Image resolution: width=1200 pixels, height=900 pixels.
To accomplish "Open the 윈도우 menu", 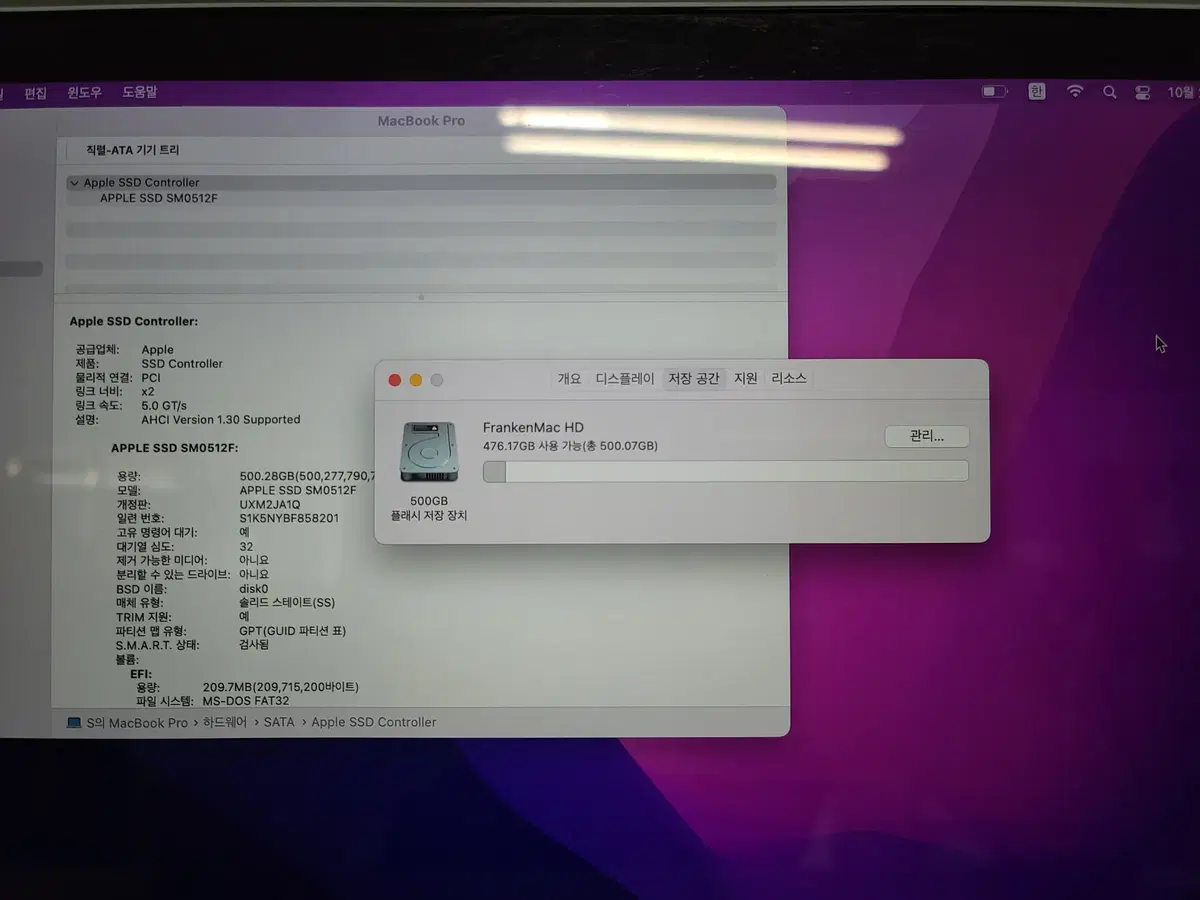I will coord(84,92).
